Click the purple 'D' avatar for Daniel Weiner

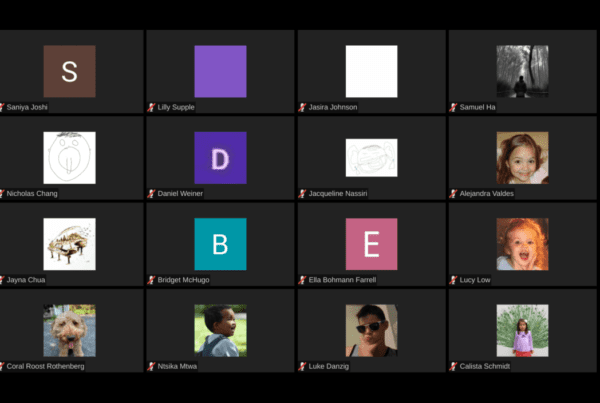[x=220, y=158]
